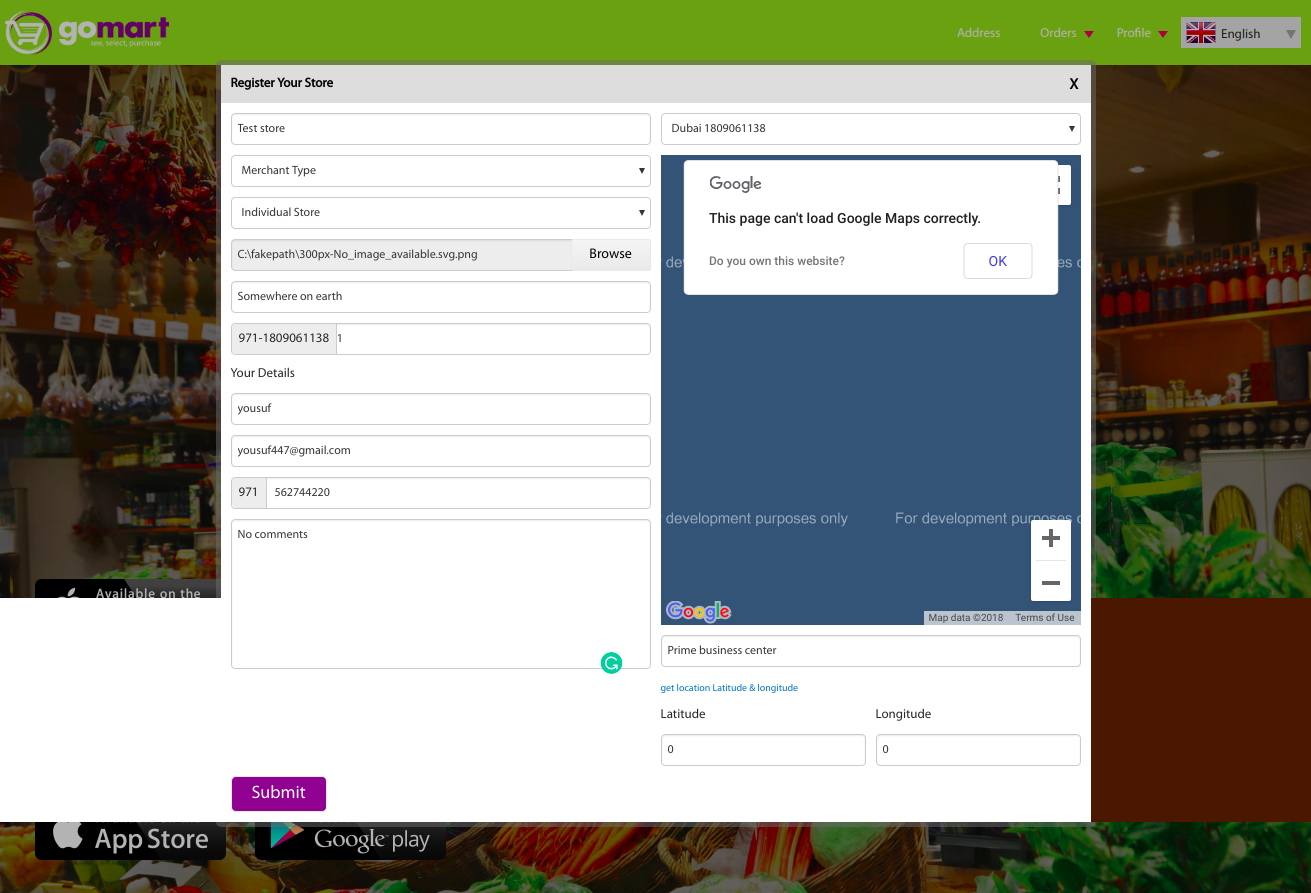
Task: Click the 'Register Your Store' title
Action: pyautogui.click(x=282, y=83)
